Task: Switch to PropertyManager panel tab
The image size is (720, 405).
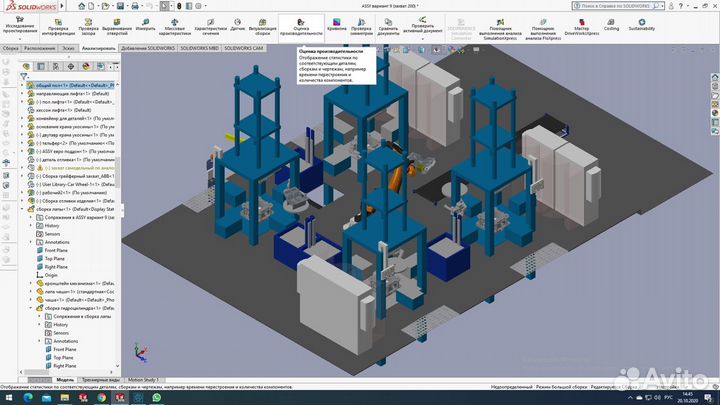Action: click(x=41, y=67)
